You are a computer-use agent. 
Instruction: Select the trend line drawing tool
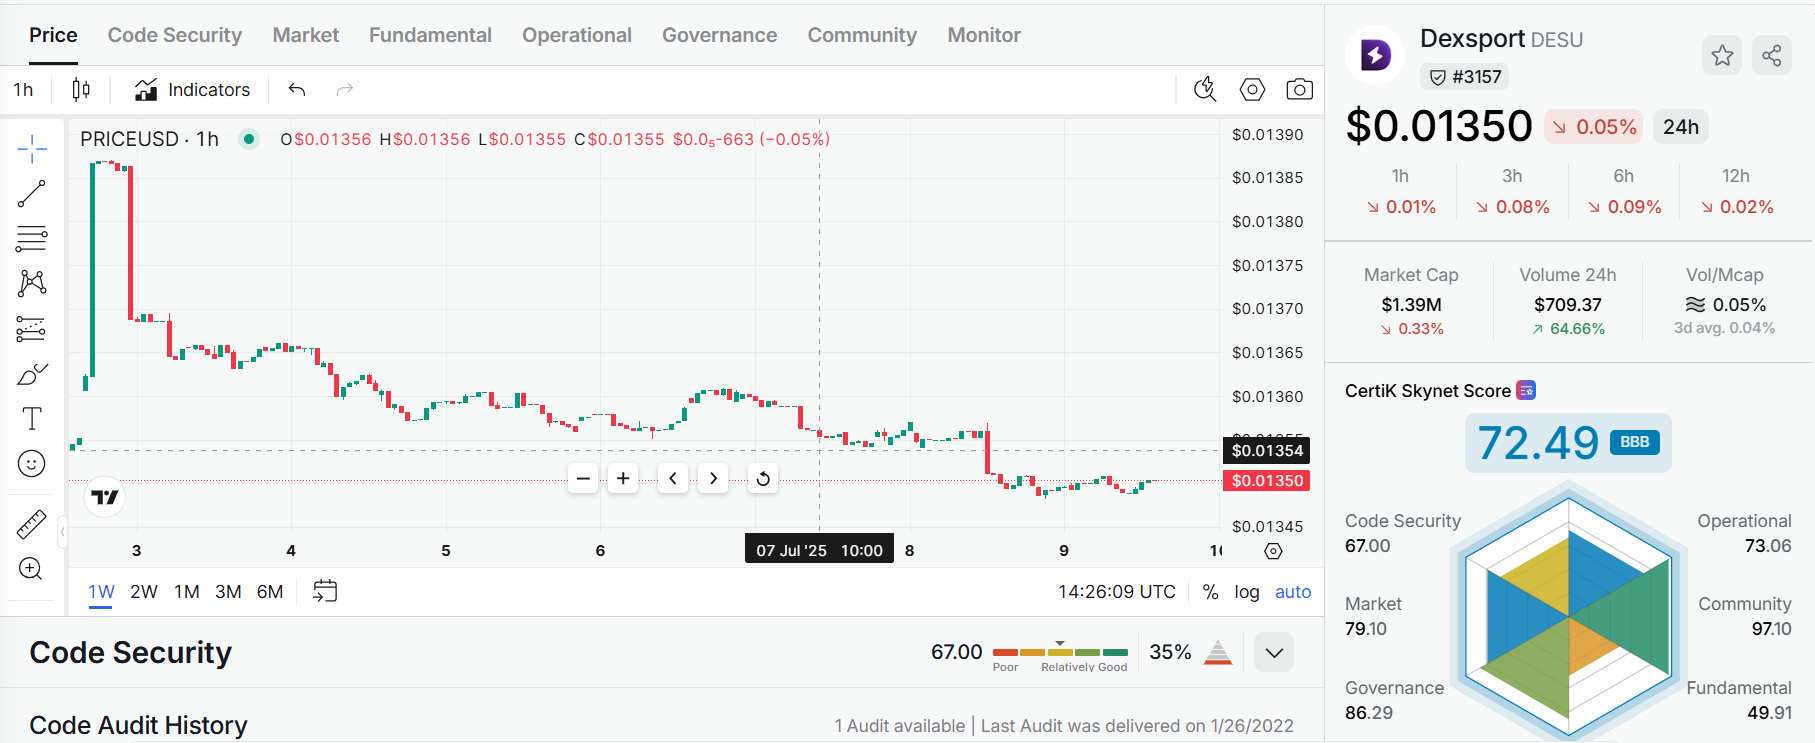32,193
